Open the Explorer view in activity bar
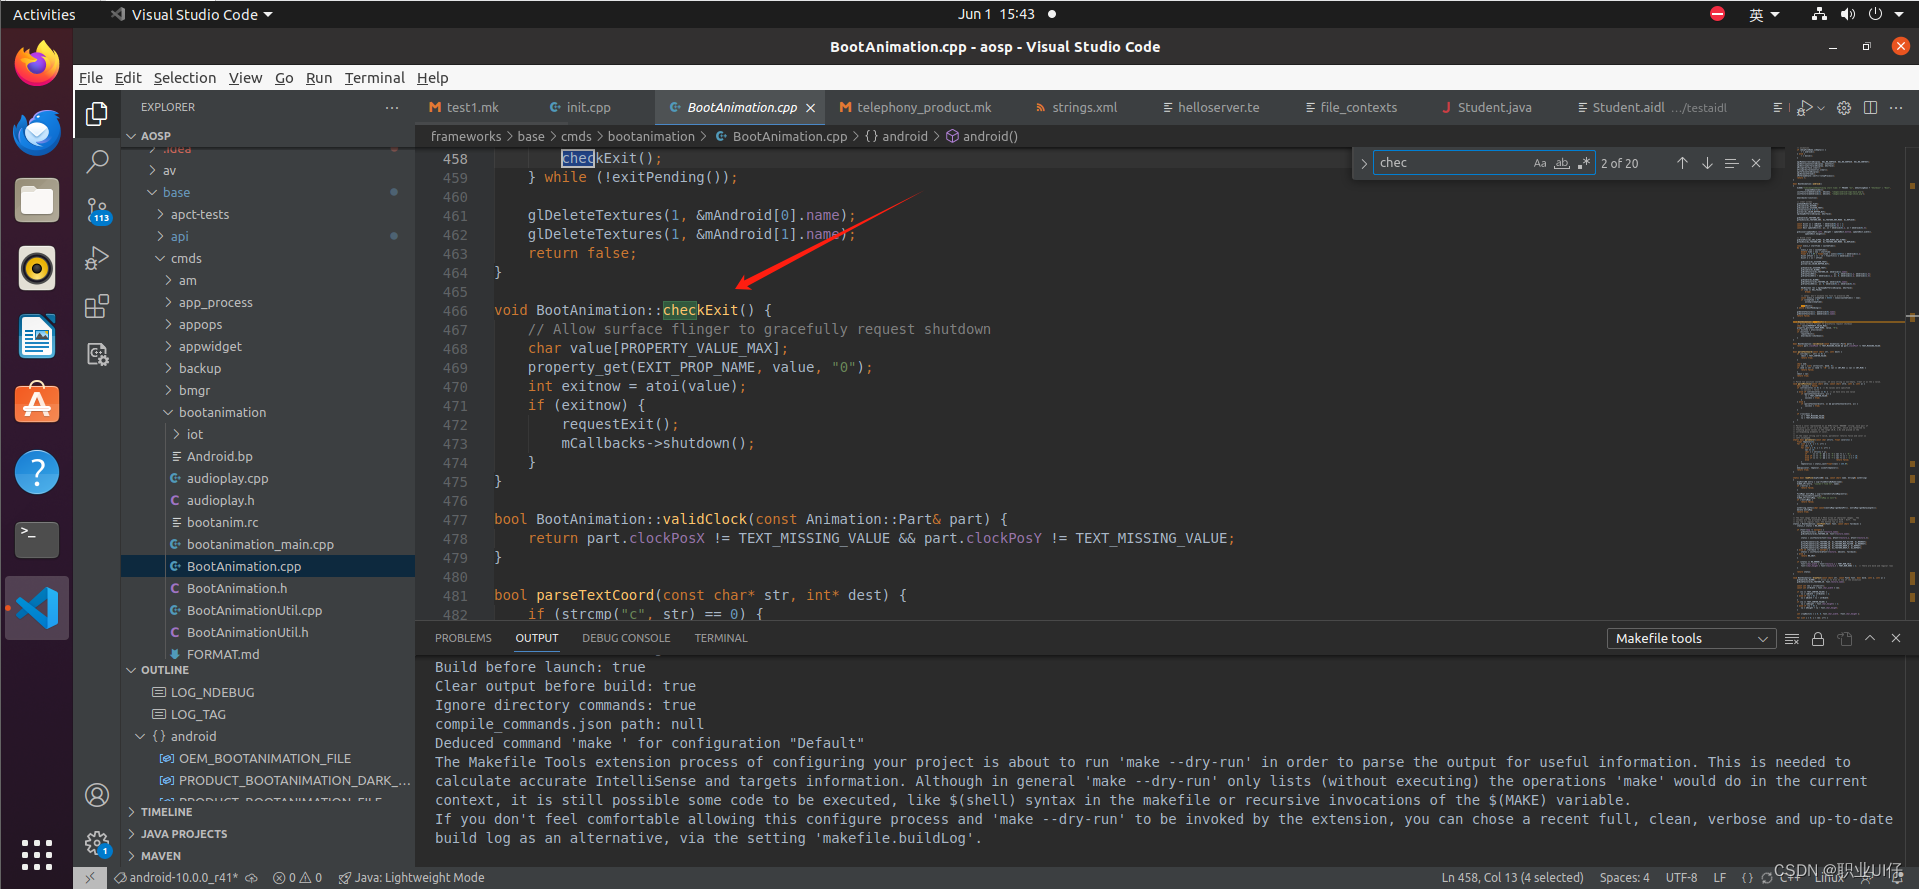 (97, 114)
